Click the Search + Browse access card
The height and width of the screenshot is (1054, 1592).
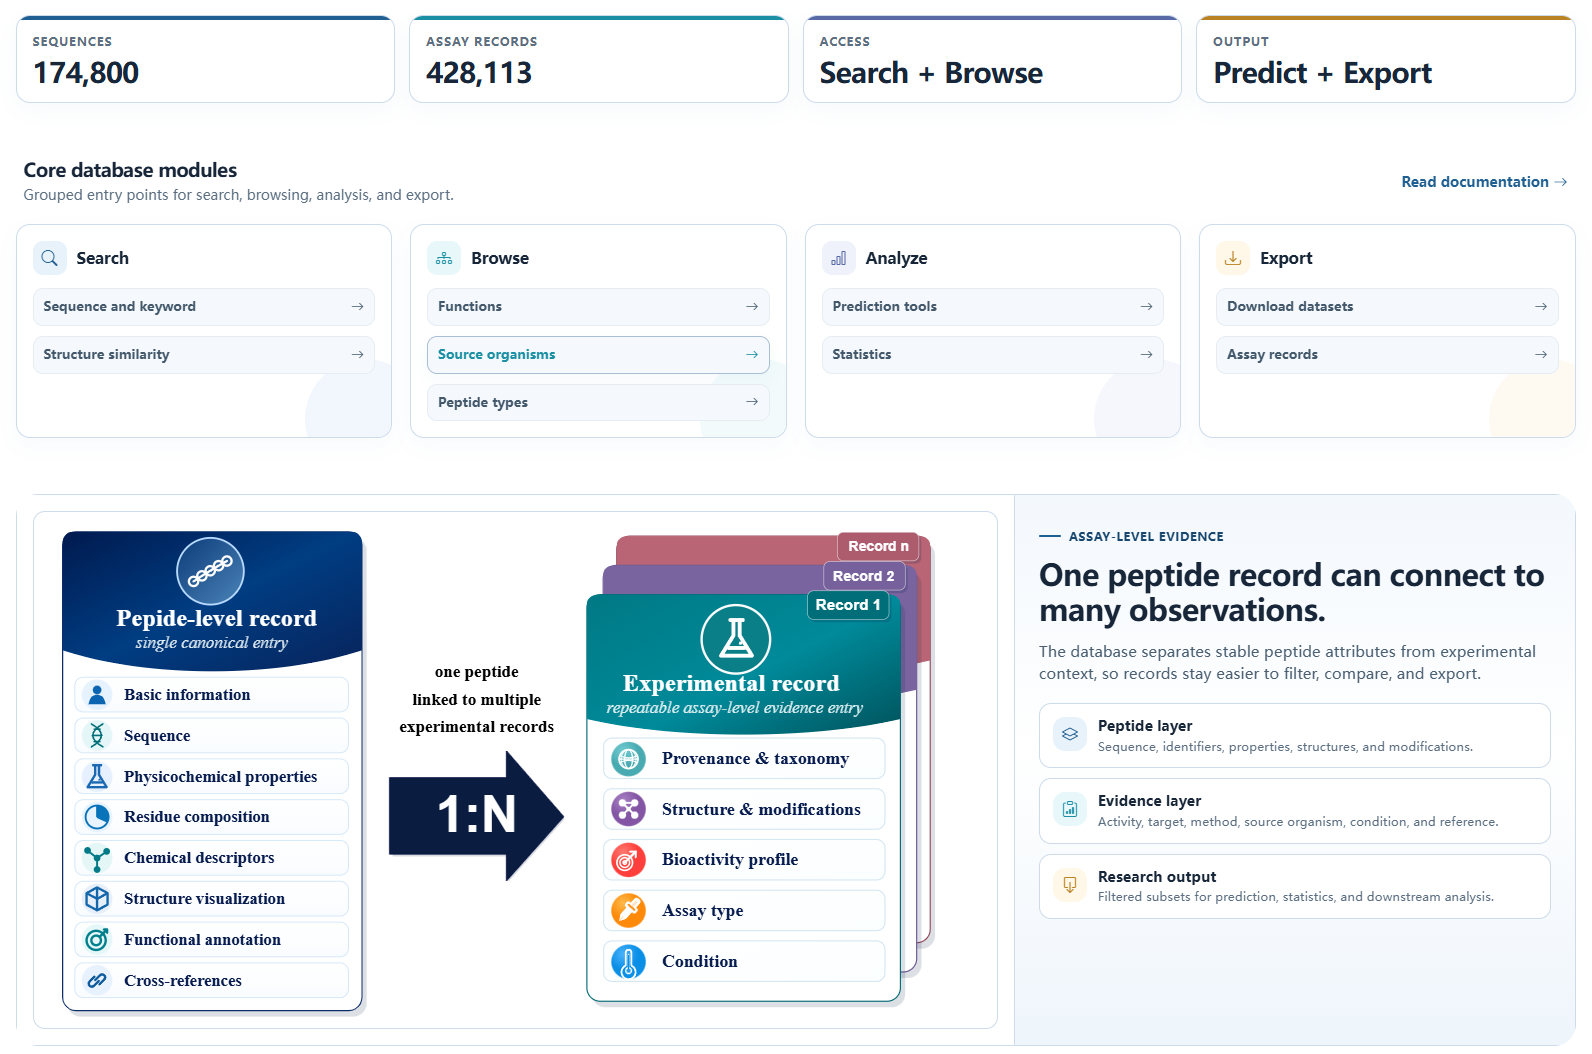(992, 59)
